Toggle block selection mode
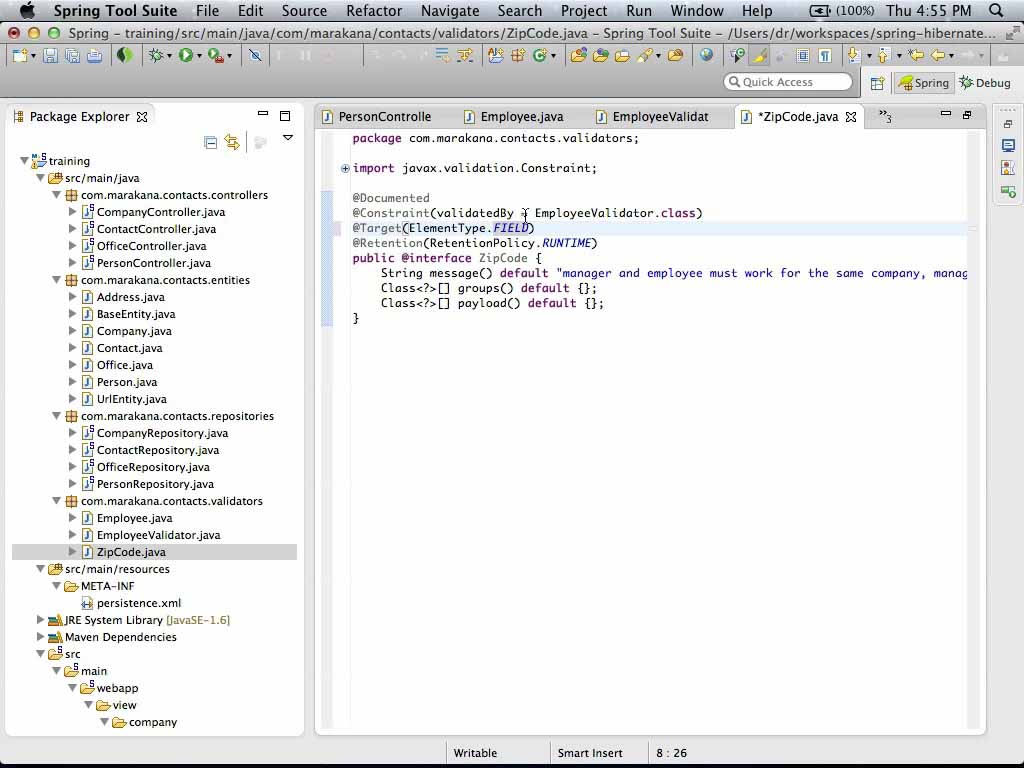Viewport: 1024px width, 768px height. (x=803, y=56)
